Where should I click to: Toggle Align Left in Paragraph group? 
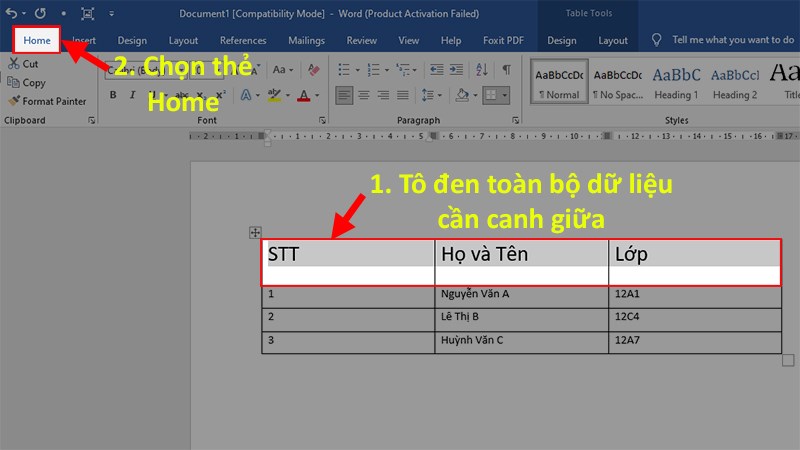click(x=343, y=95)
